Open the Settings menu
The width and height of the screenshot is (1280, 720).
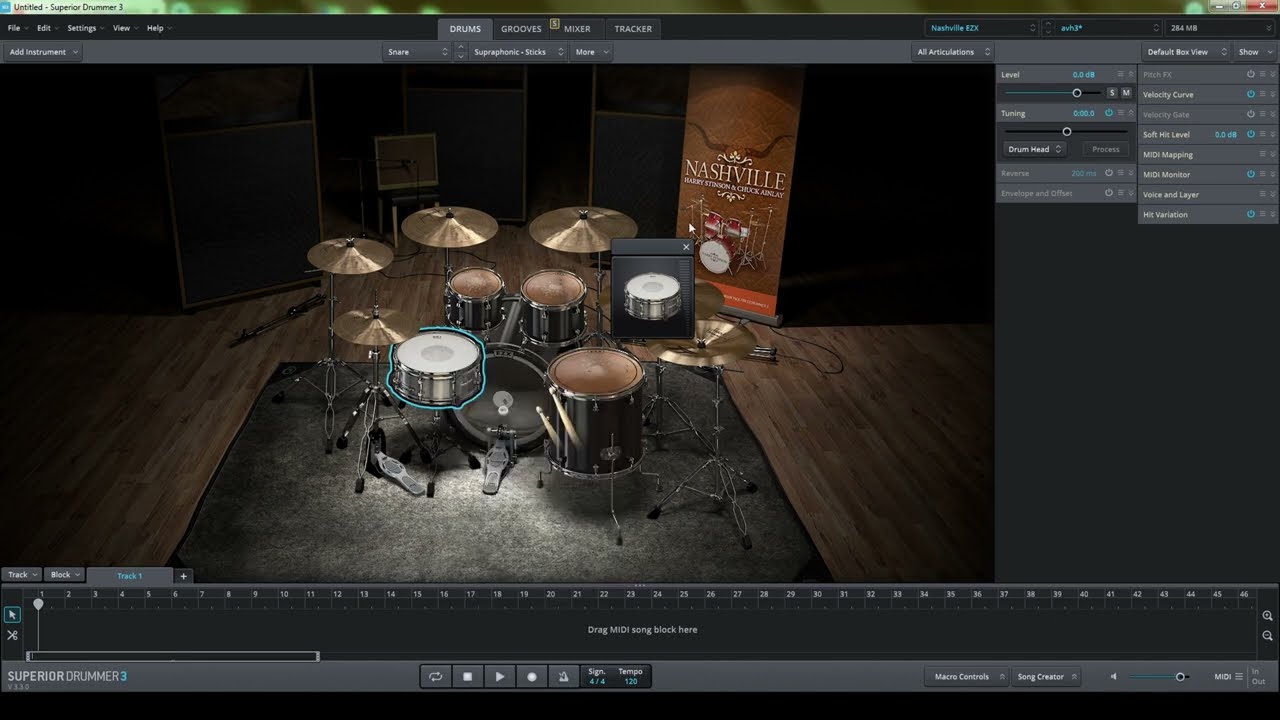(x=85, y=28)
